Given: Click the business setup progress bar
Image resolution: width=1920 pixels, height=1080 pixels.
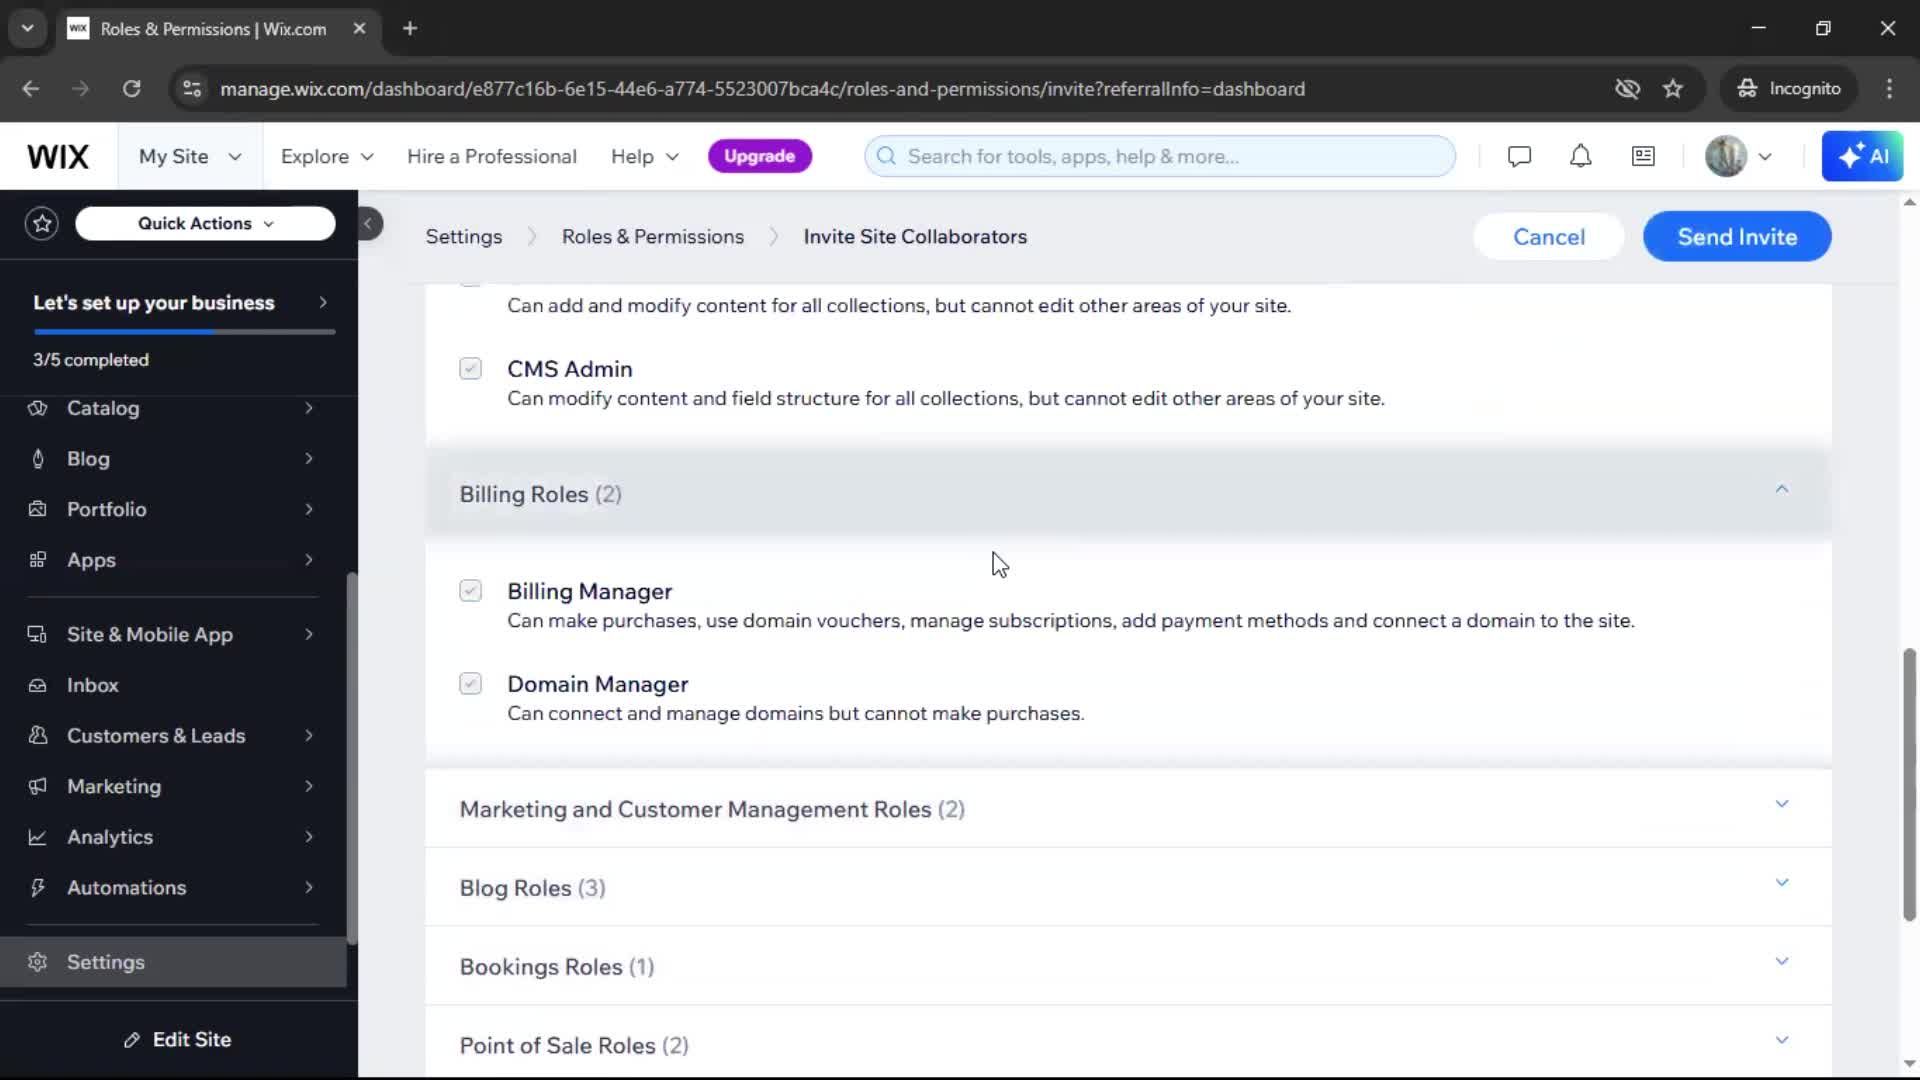Looking at the screenshot, I should click(x=184, y=331).
